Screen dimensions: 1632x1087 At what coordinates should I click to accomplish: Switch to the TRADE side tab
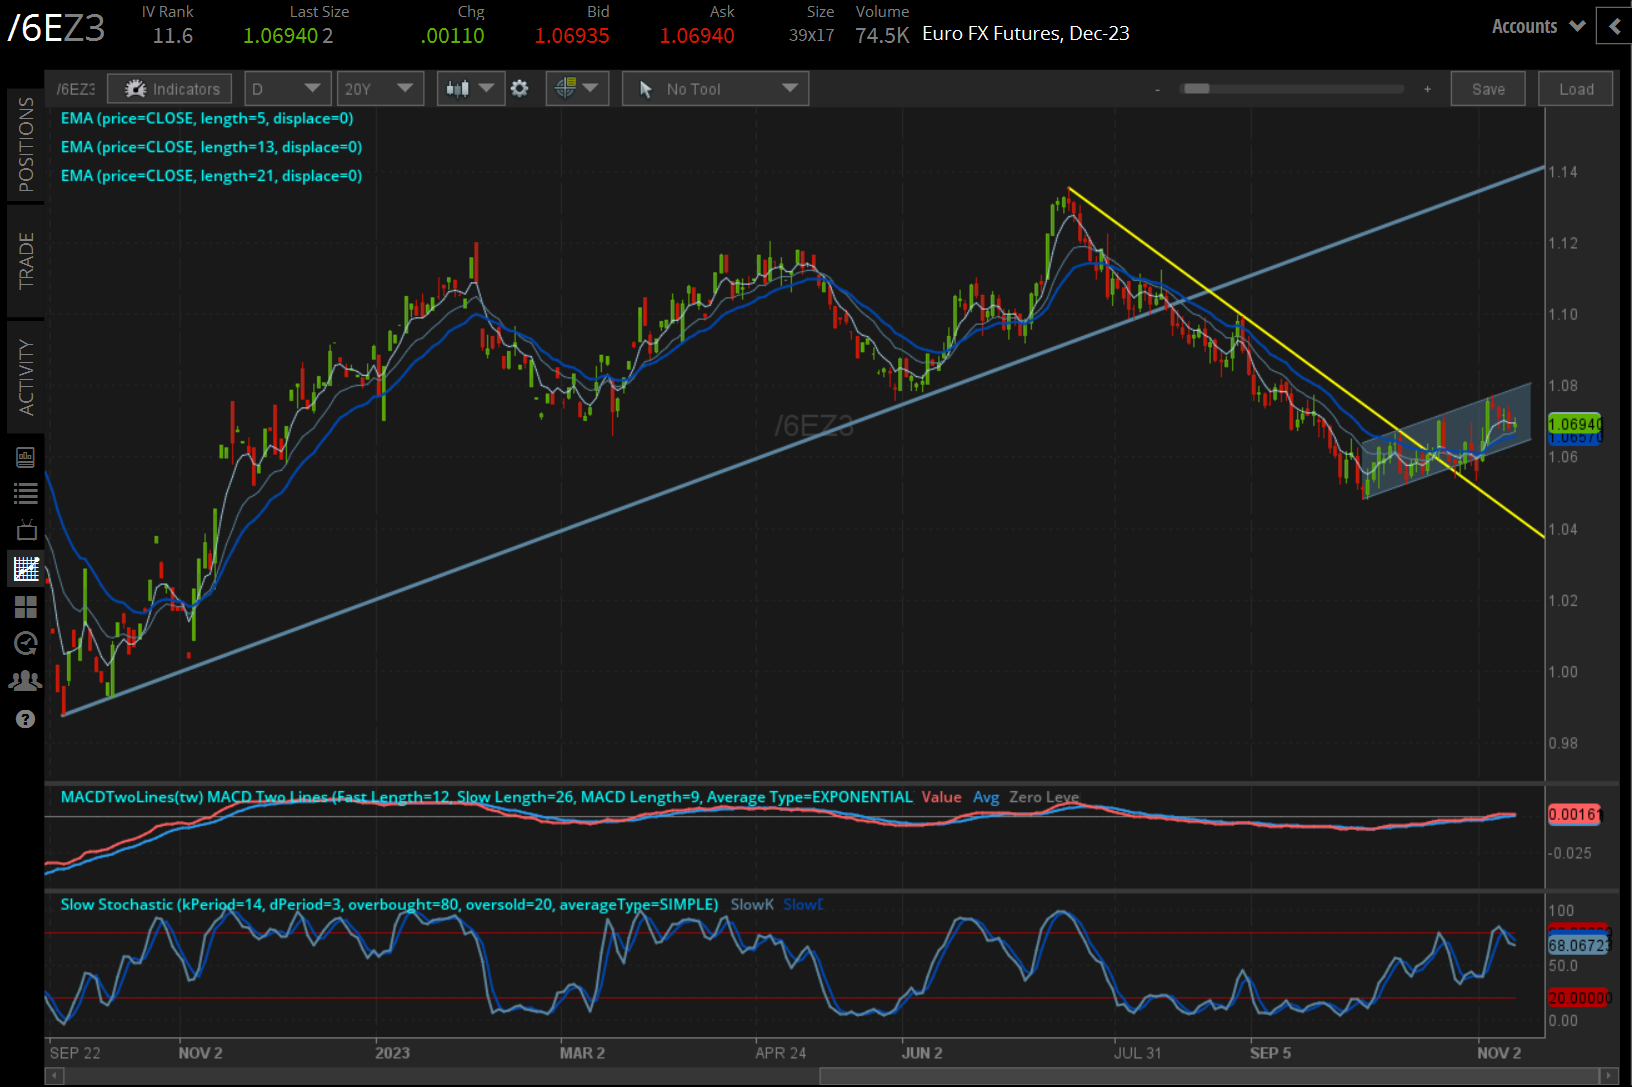point(26,260)
